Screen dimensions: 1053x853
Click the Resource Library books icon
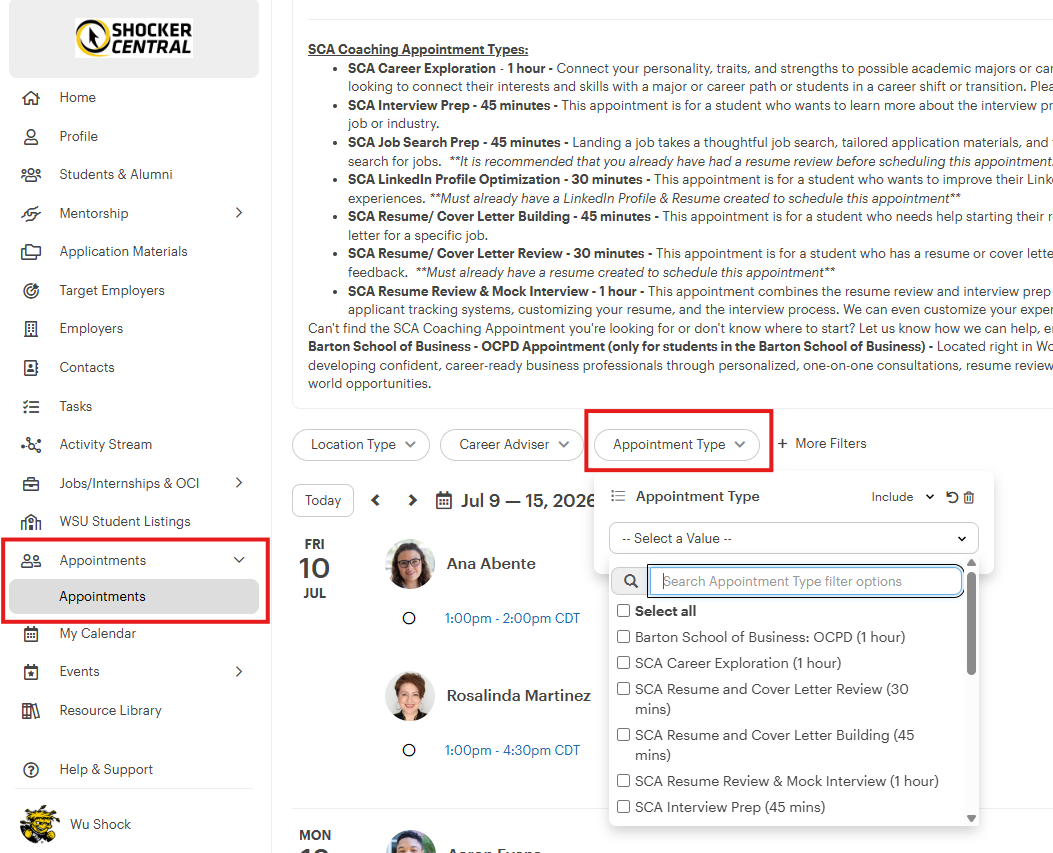(x=31, y=711)
